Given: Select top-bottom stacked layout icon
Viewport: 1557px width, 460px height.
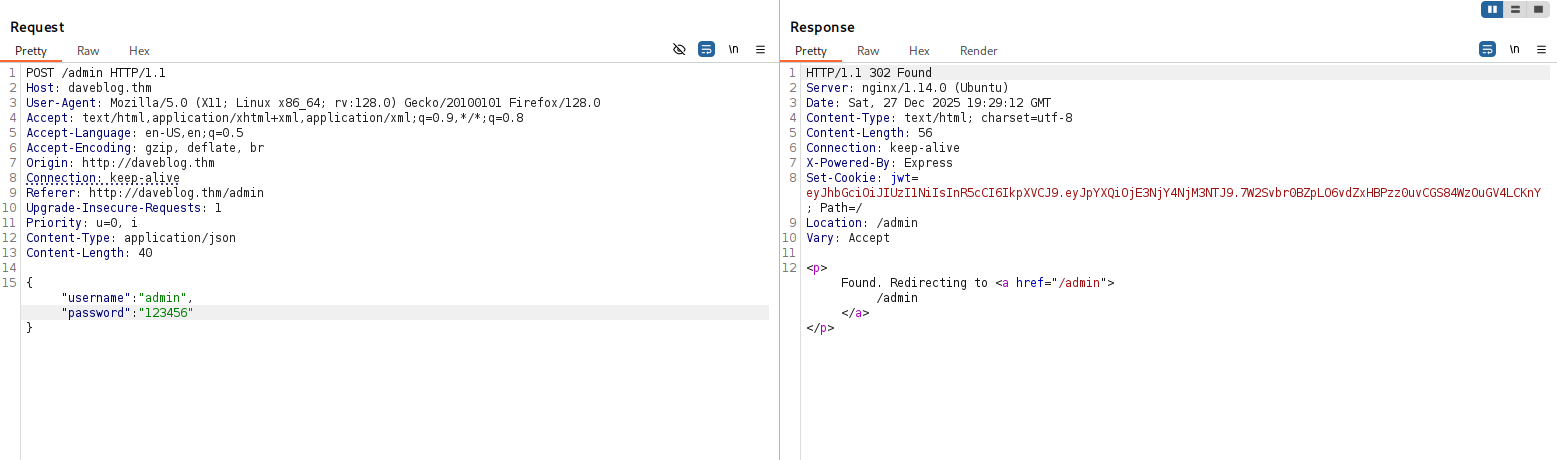Looking at the screenshot, I should coord(1516,9).
